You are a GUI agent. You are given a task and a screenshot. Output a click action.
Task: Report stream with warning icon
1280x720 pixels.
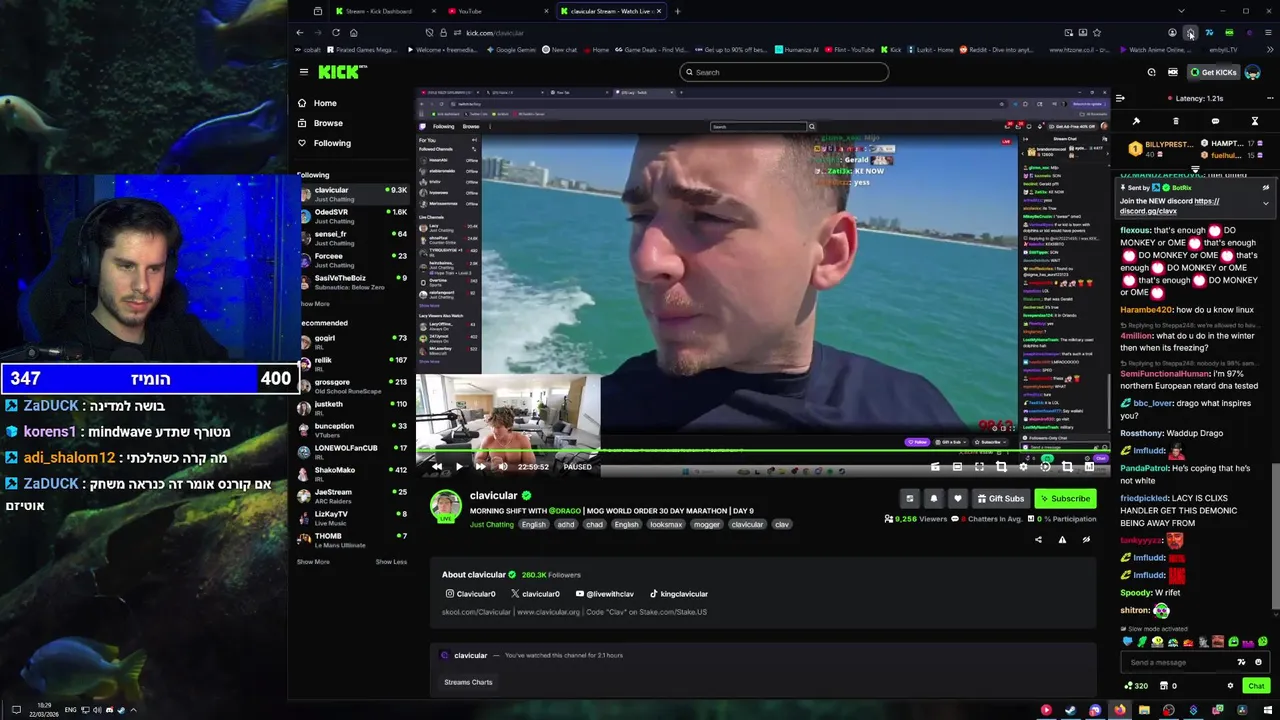click(1062, 540)
